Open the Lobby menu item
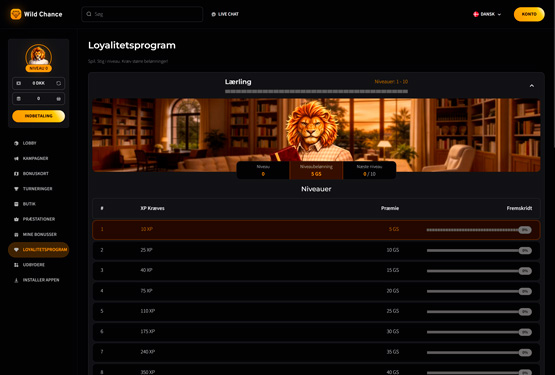555x375 pixels. pos(39,143)
